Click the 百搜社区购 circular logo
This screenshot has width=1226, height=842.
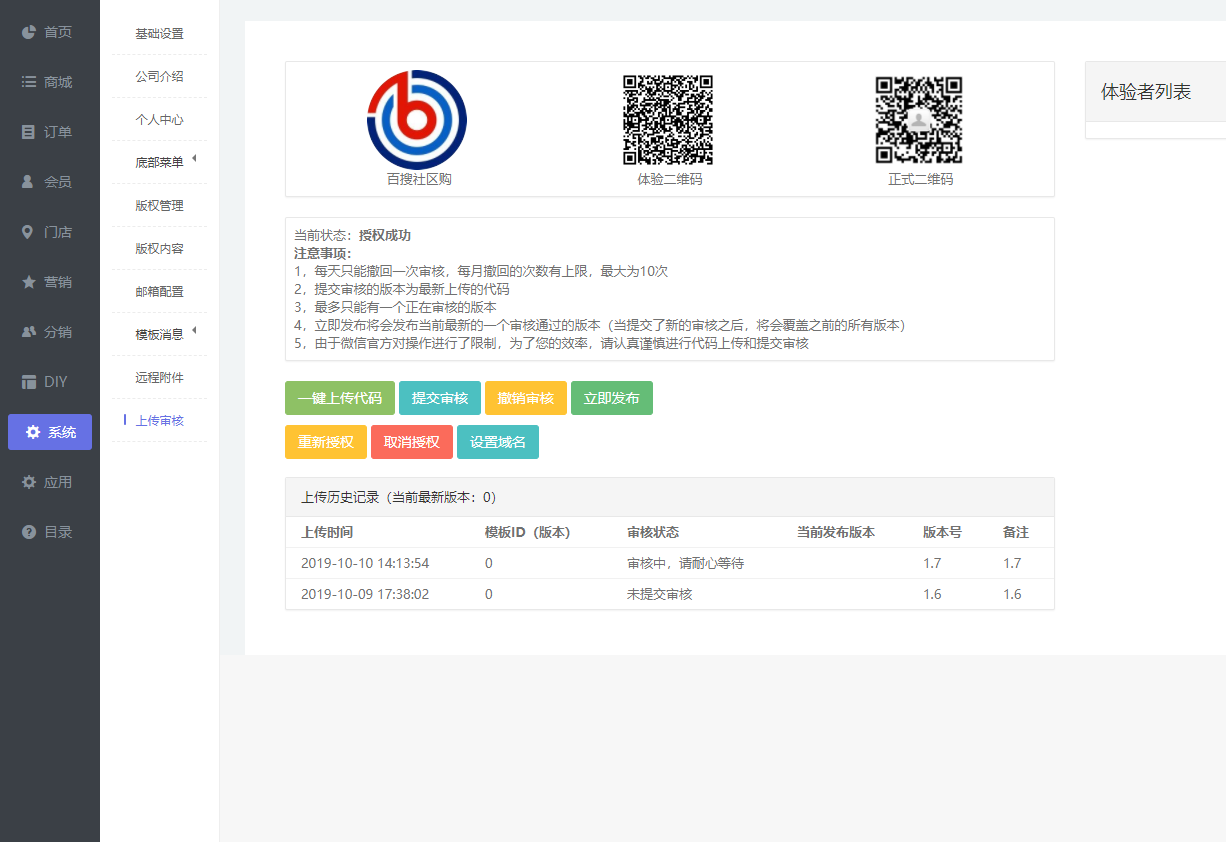coord(417,120)
